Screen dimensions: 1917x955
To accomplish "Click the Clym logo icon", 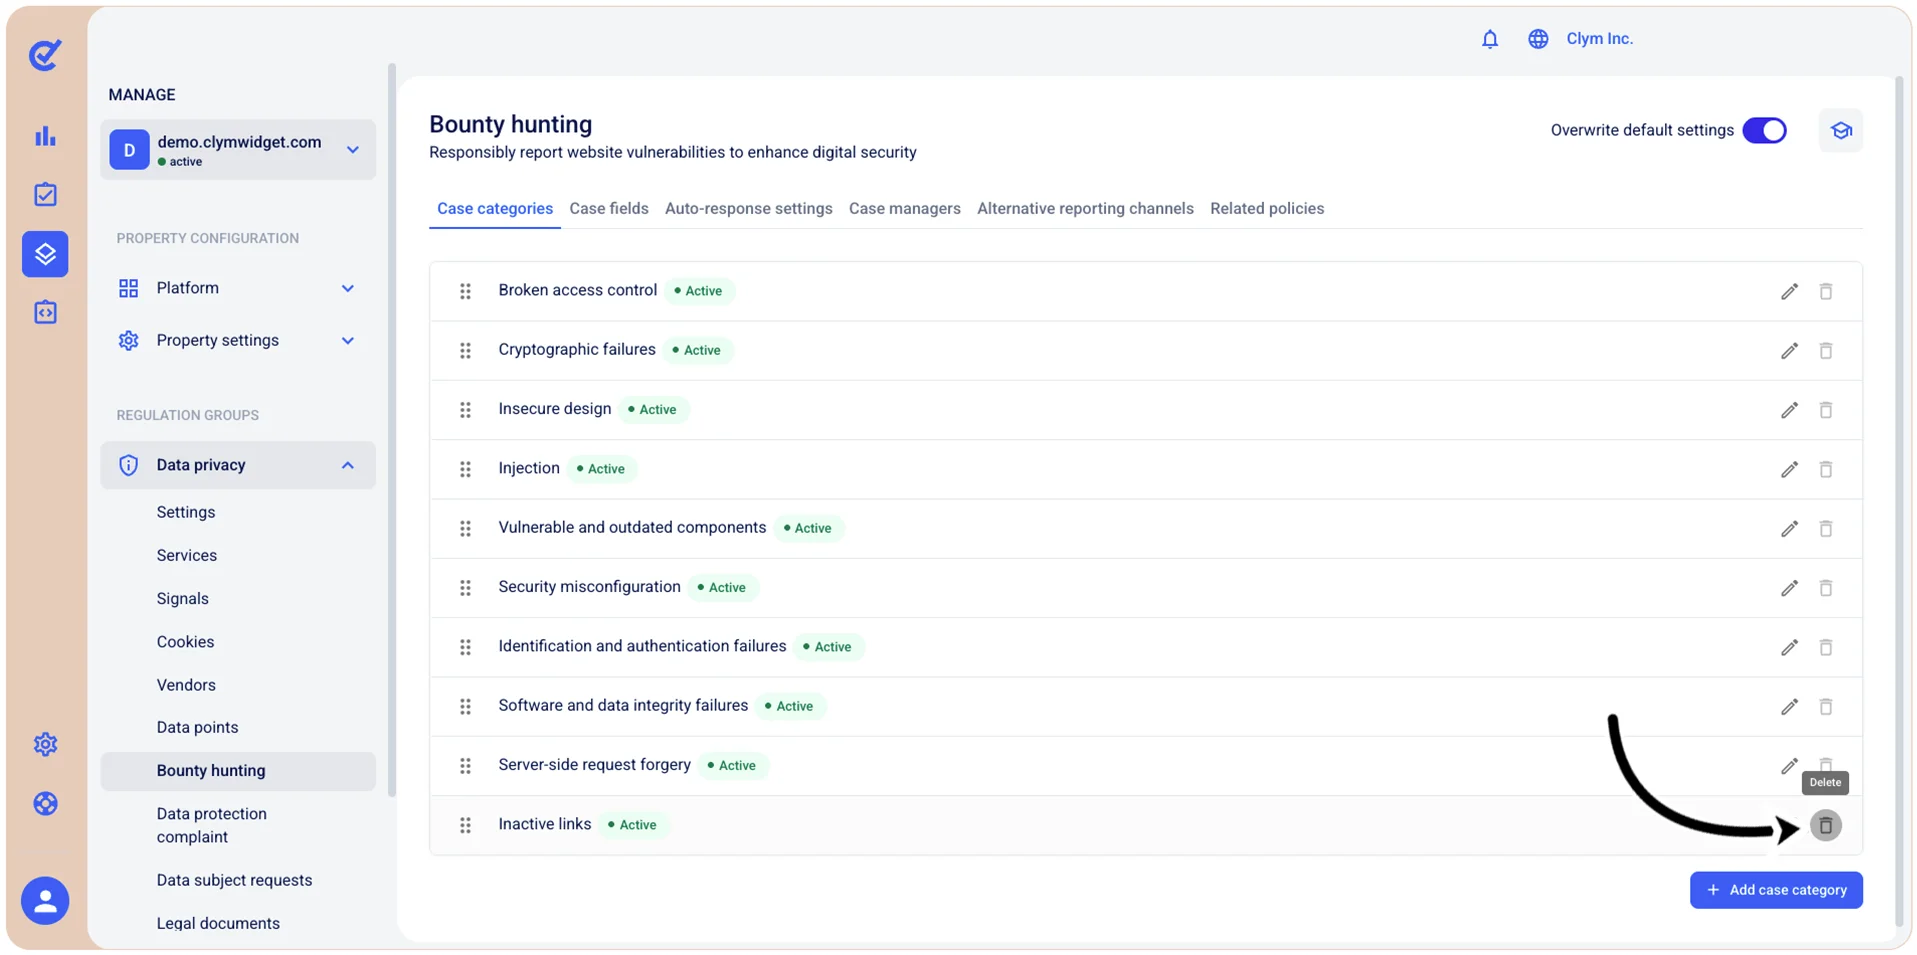I will (x=45, y=55).
